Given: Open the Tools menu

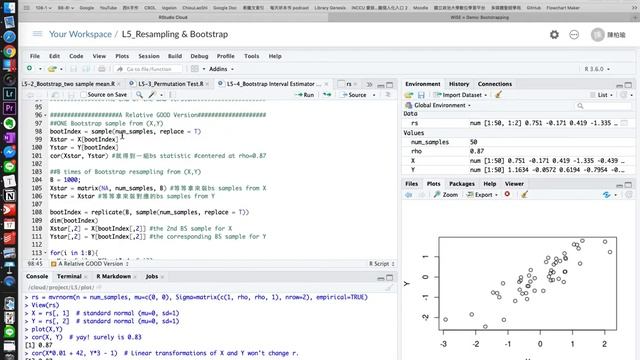Looking at the screenshot, I should [251, 56].
